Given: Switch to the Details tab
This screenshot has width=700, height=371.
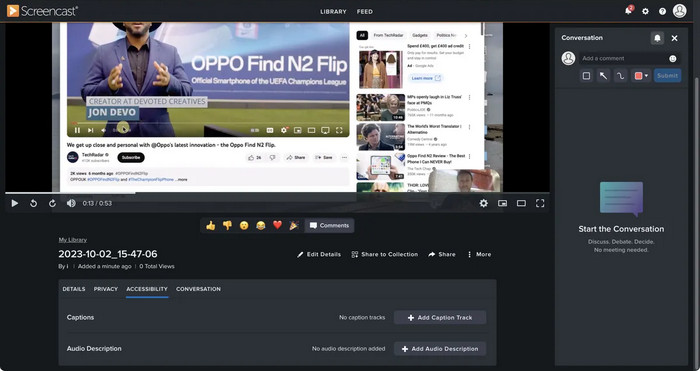Looking at the screenshot, I should (74, 289).
